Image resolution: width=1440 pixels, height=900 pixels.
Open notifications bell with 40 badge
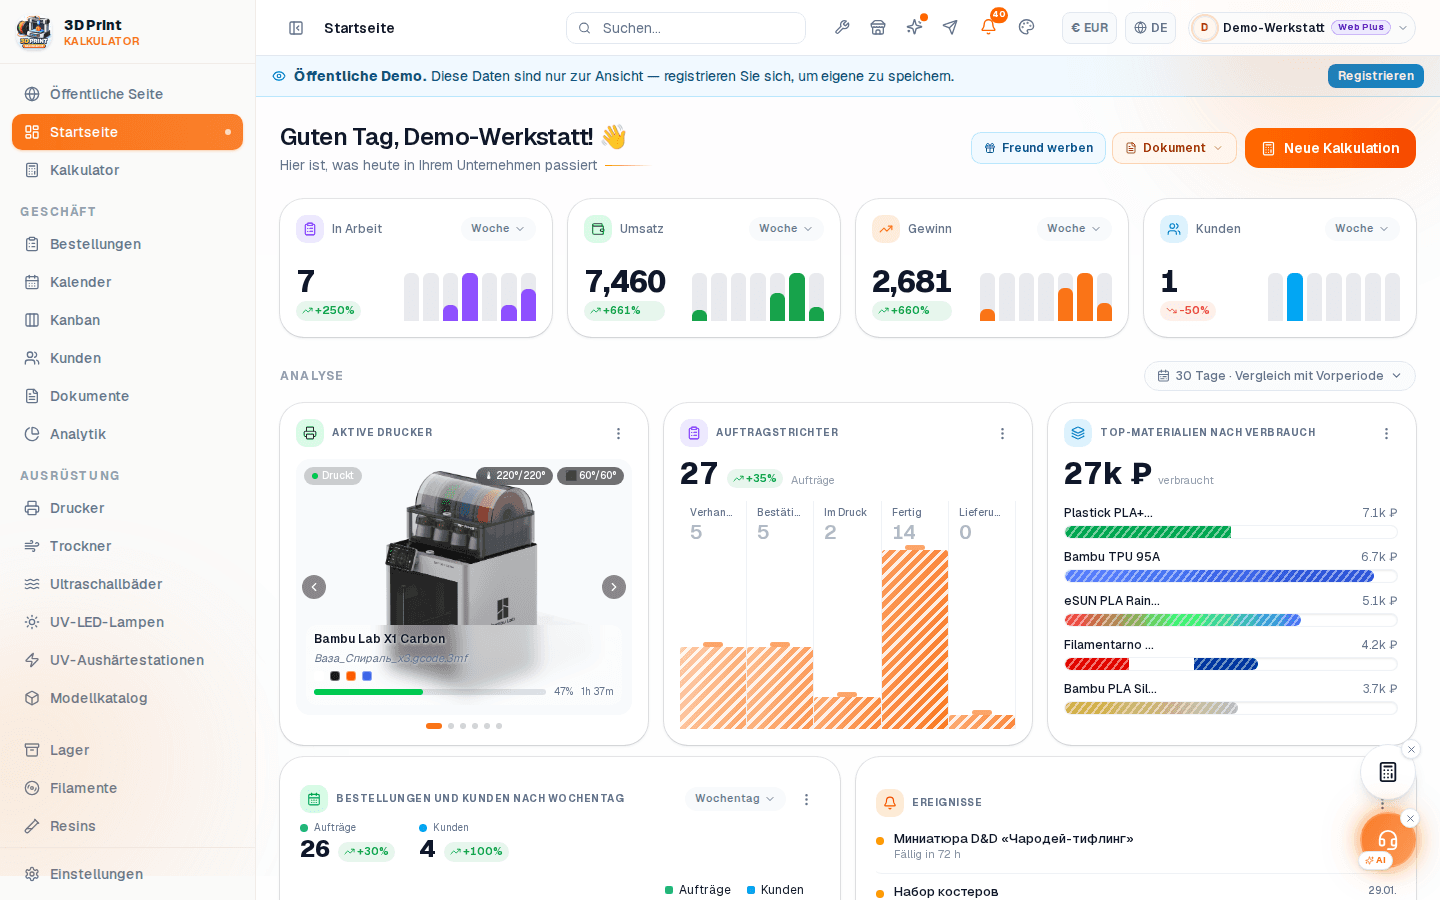tap(988, 27)
